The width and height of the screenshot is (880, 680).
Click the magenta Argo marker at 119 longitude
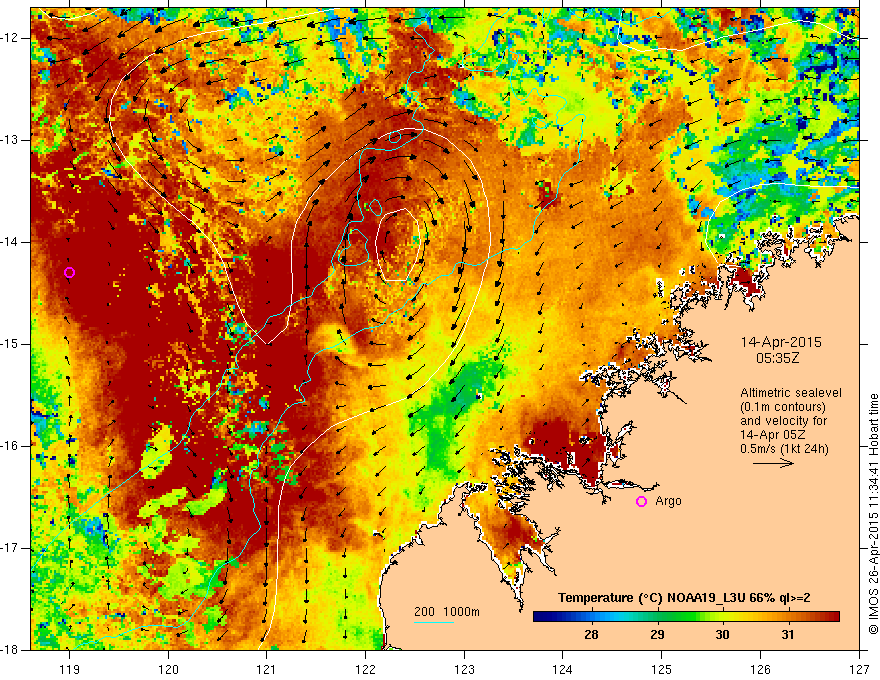pos(69,273)
